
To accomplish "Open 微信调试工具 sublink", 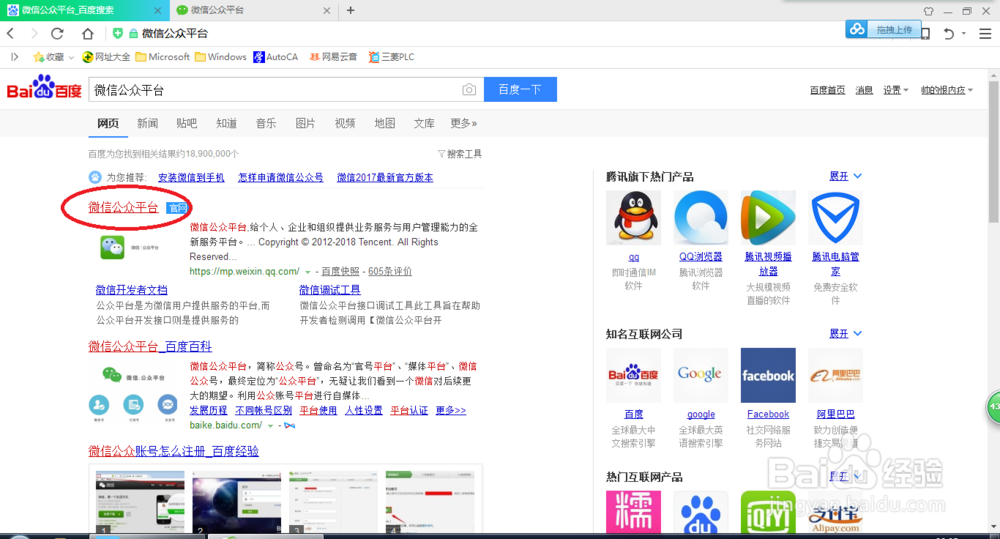I will point(330,290).
